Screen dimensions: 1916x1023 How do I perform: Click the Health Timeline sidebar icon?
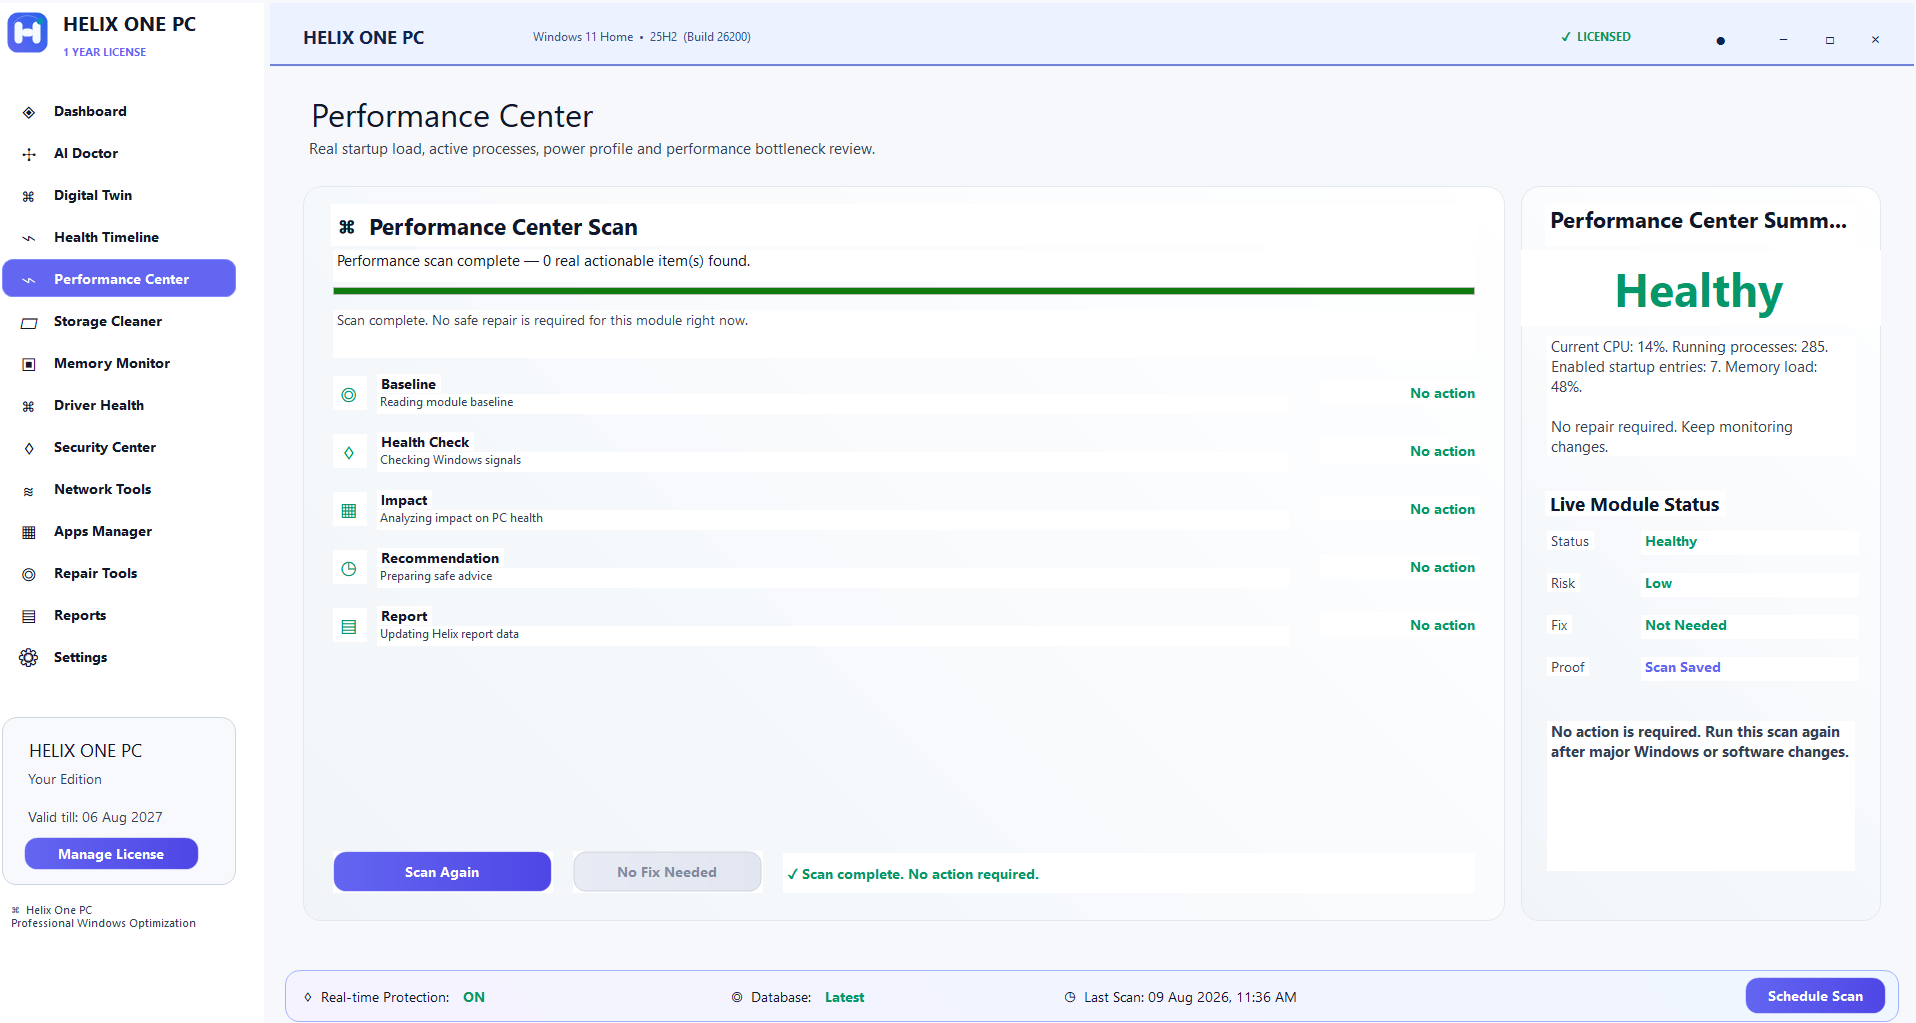coord(29,238)
